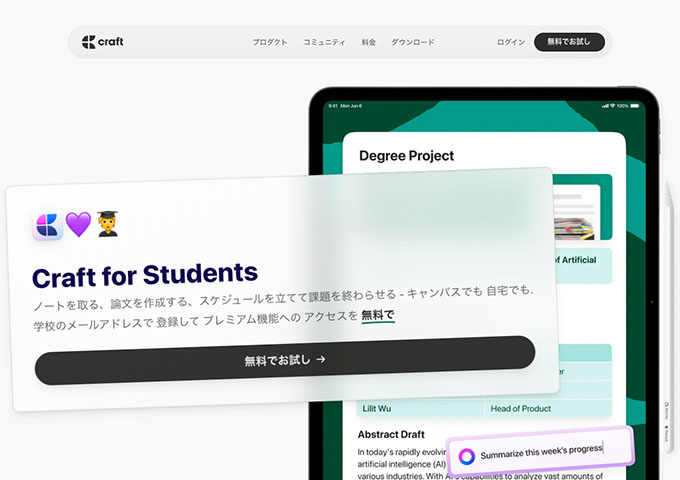Click the Craft for Students heading

pyautogui.click(x=145, y=276)
